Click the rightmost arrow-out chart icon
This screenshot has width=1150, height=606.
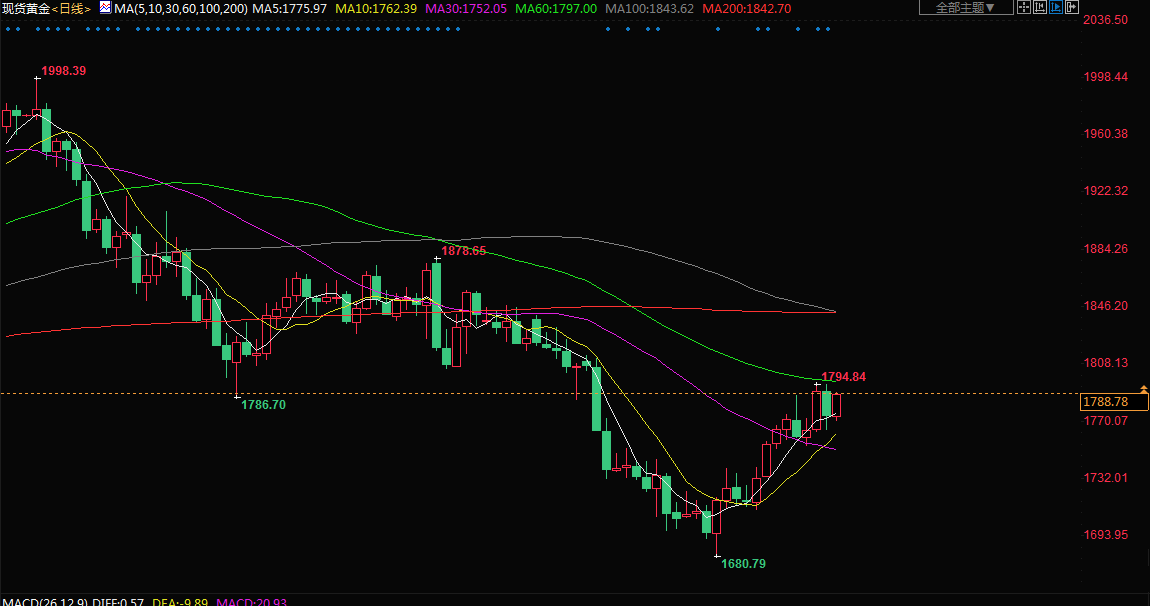point(1072,8)
